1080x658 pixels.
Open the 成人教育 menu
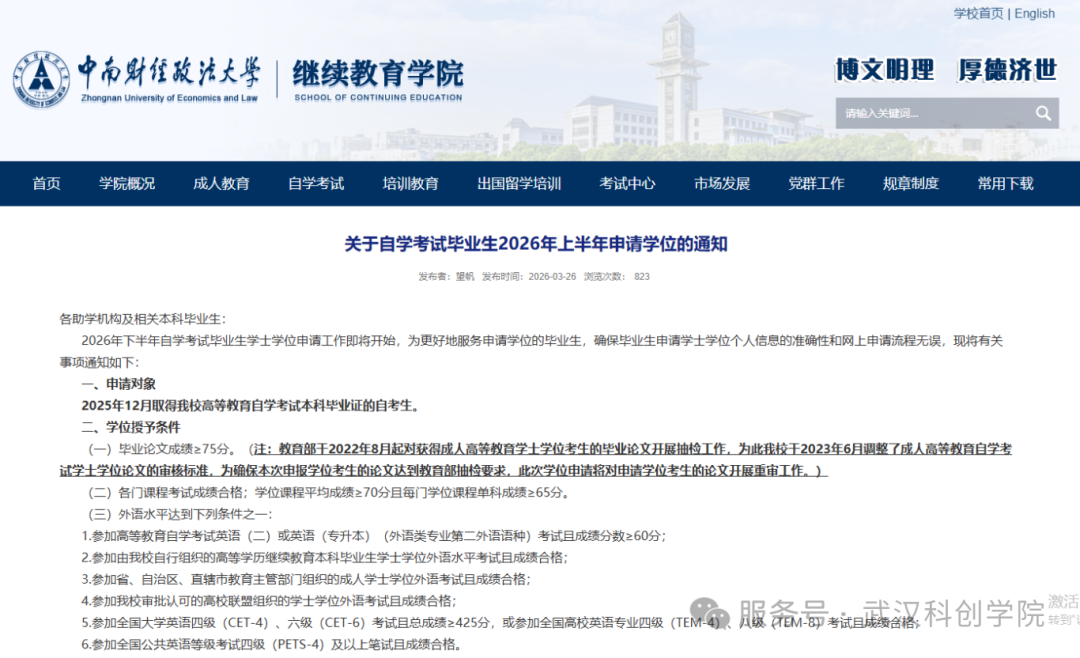click(221, 184)
